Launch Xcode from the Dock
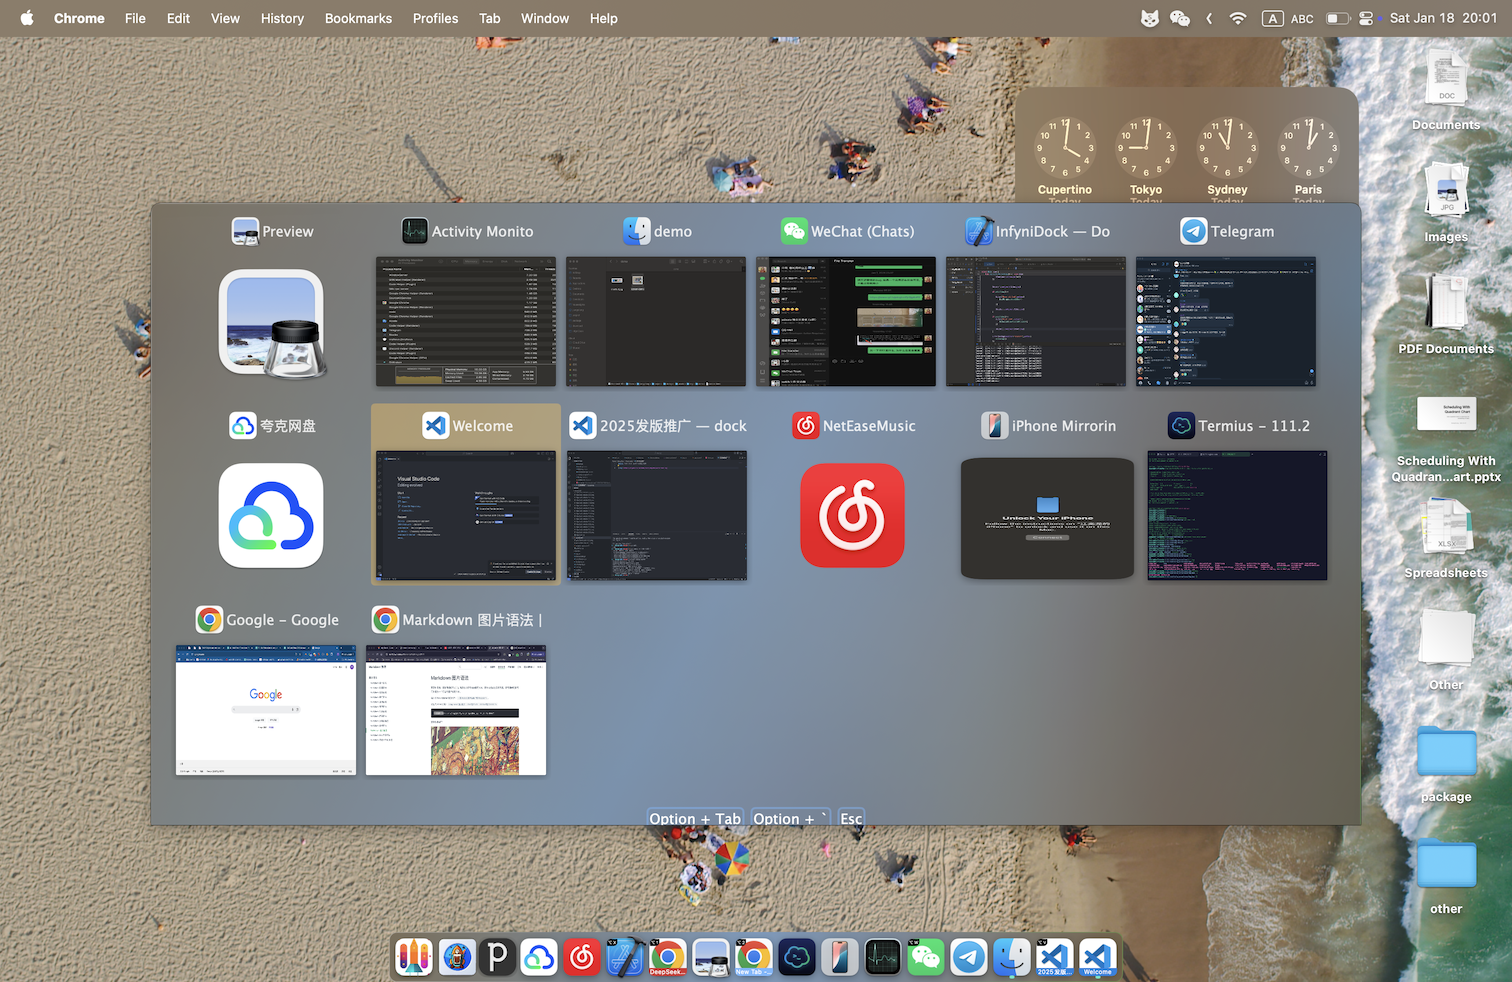 click(x=625, y=957)
